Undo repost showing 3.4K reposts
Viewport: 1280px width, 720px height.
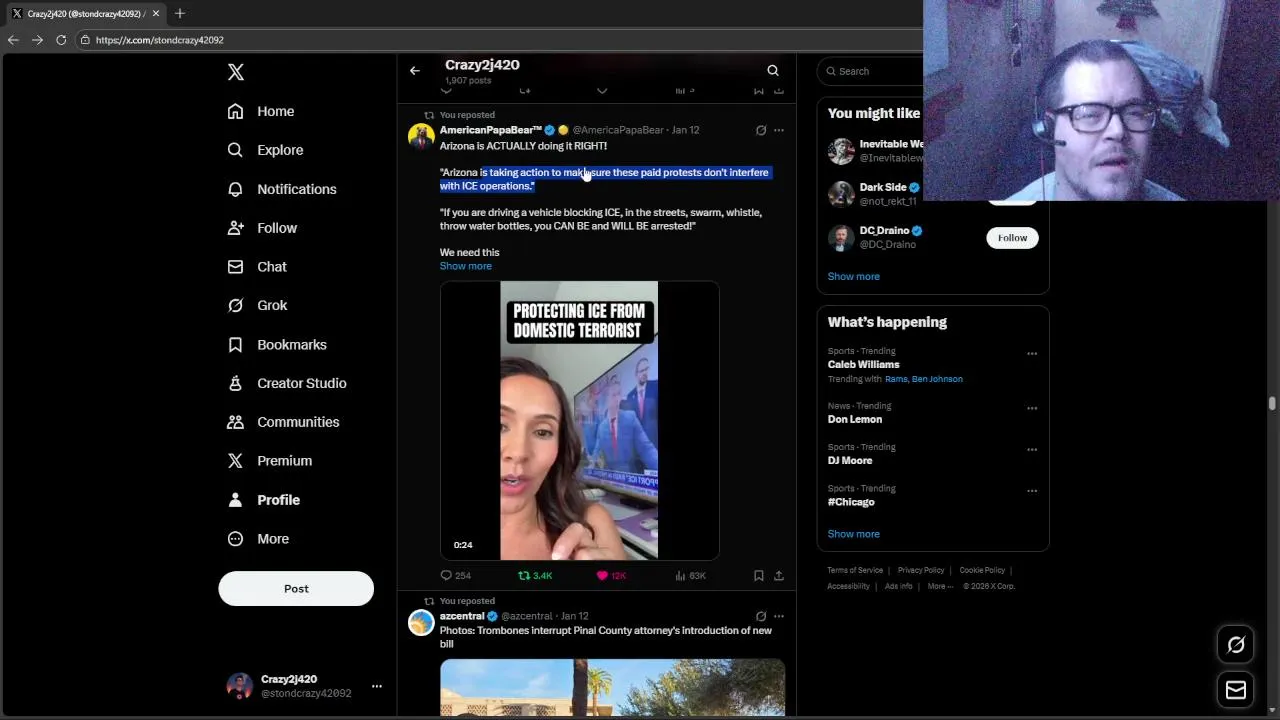(535, 575)
